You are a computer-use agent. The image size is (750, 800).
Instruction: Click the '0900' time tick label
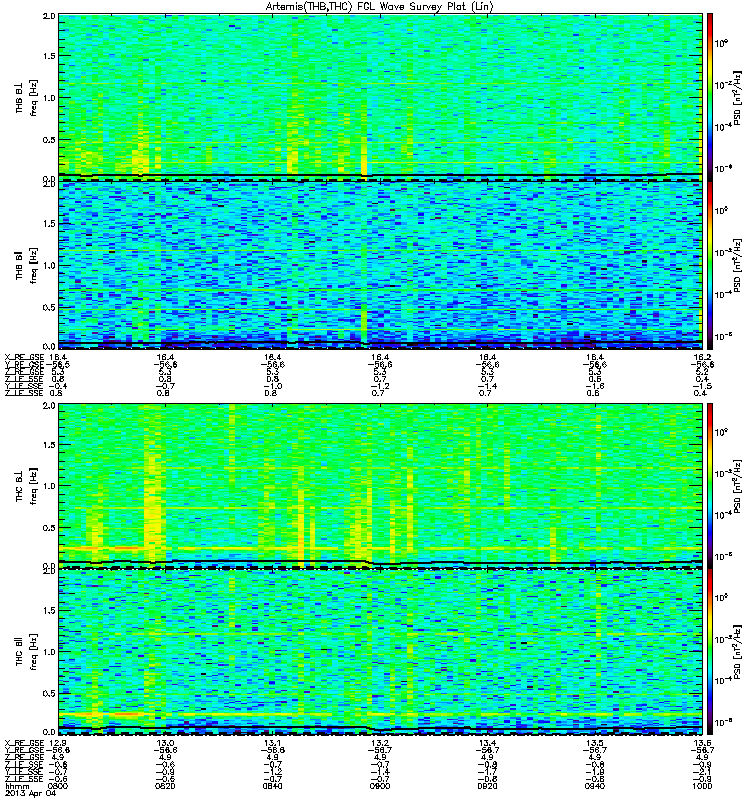click(x=380, y=786)
